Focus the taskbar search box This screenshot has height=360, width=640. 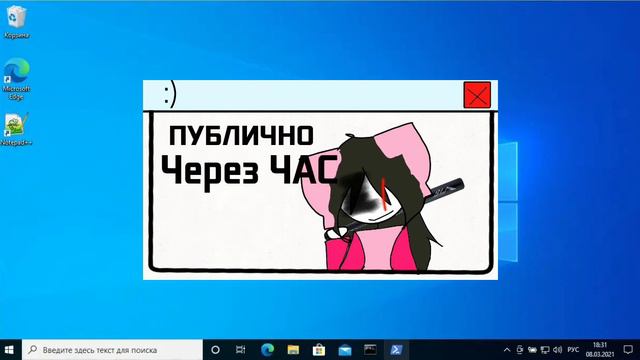click(112, 350)
